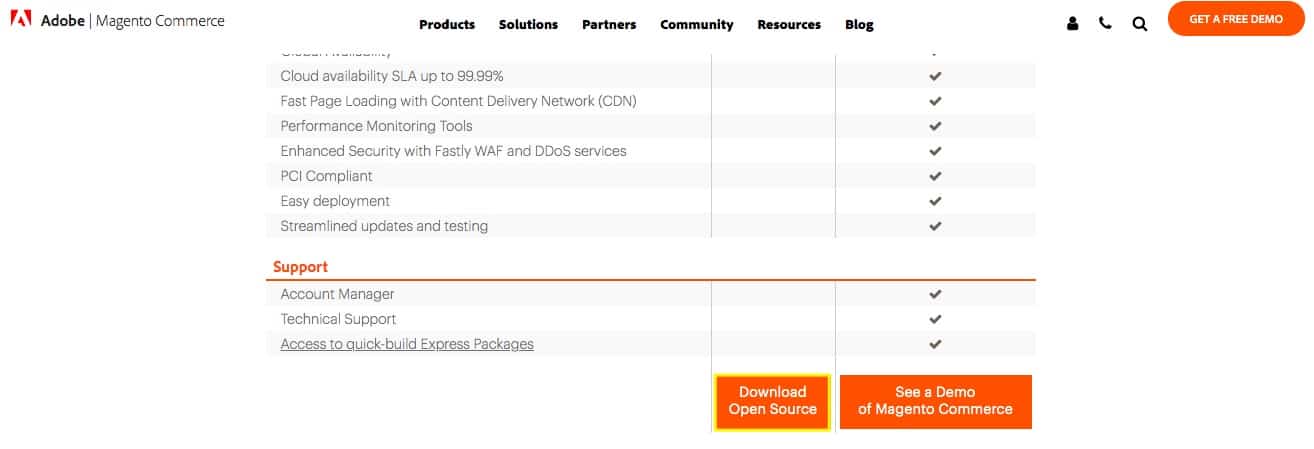Click checkmark in PCI Compliant row

[935, 176]
